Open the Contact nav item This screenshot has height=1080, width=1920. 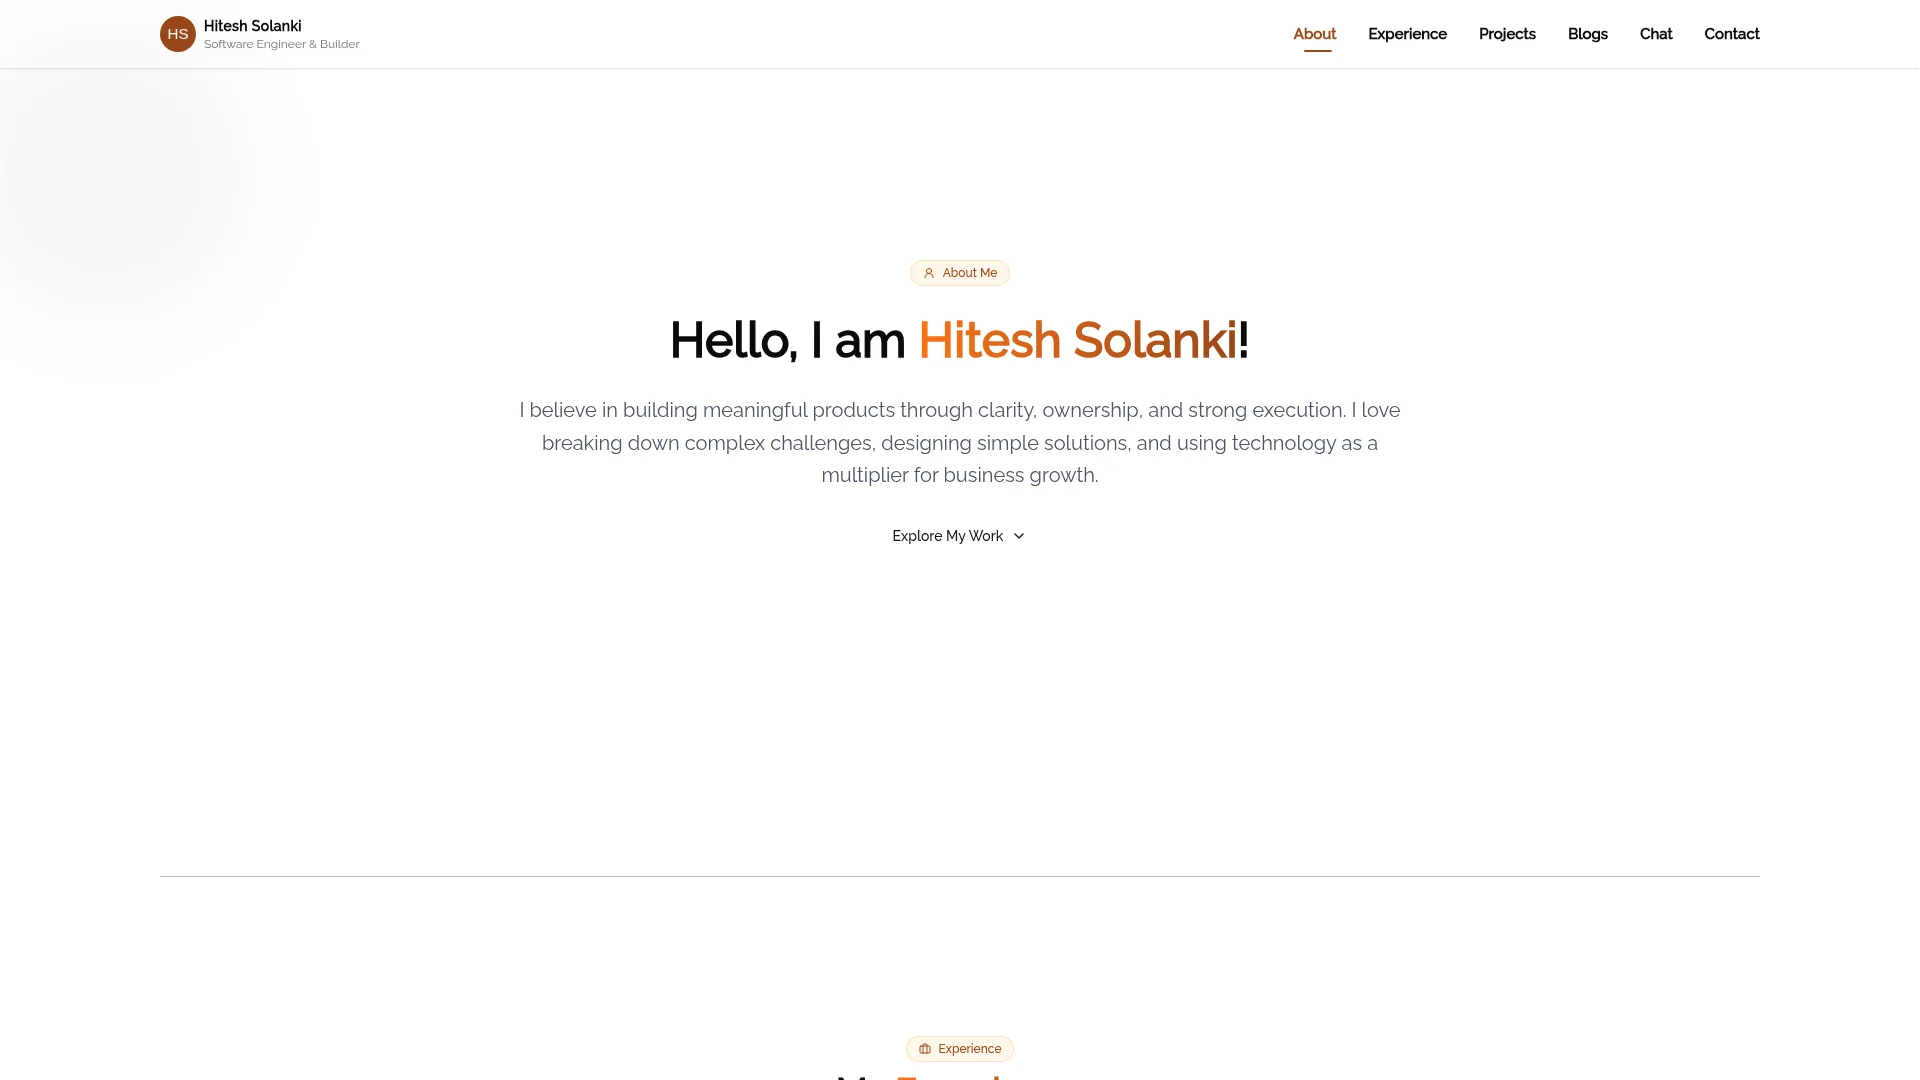click(1732, 34)
